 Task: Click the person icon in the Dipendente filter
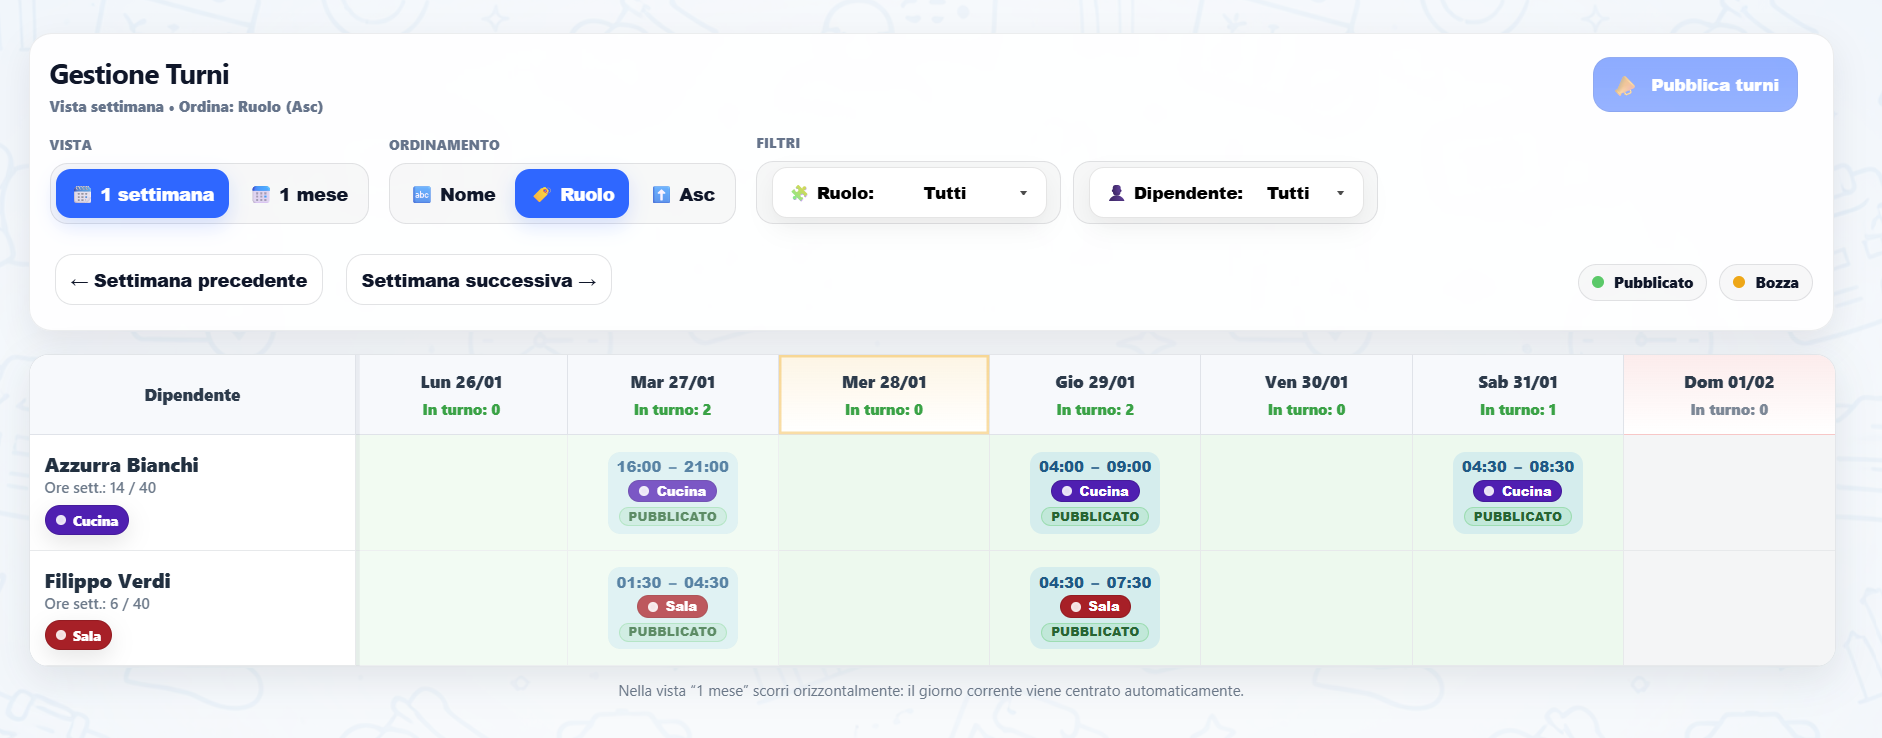[x=1116, y=194]
